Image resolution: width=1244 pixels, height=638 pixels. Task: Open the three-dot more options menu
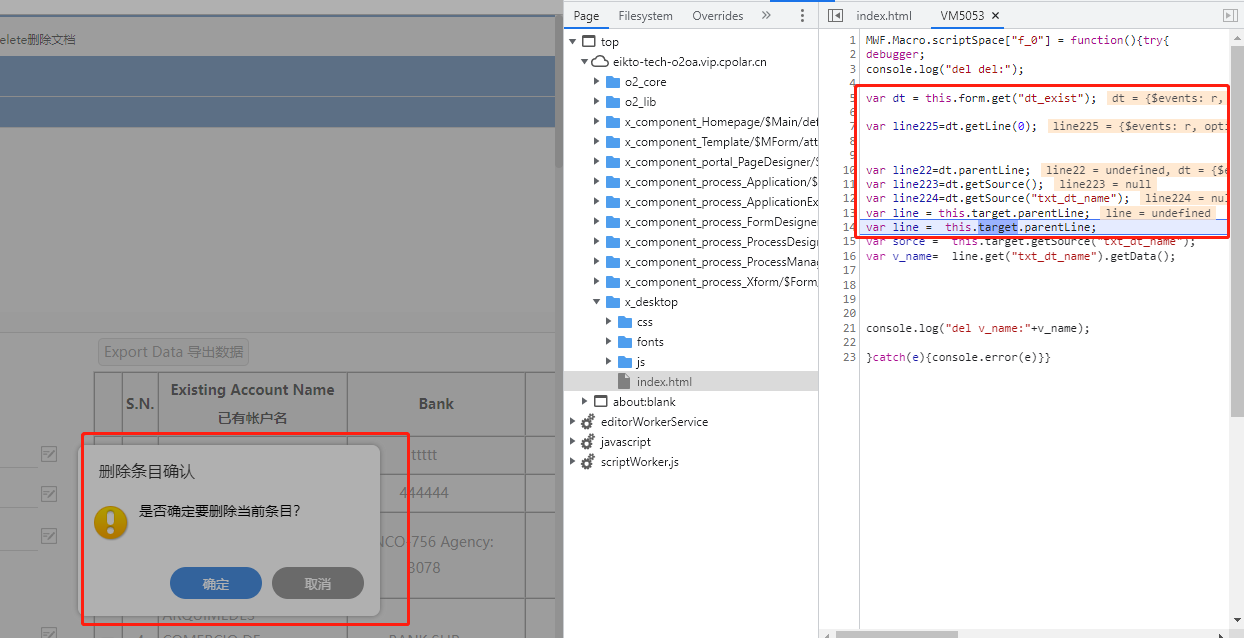pos(802,16)
